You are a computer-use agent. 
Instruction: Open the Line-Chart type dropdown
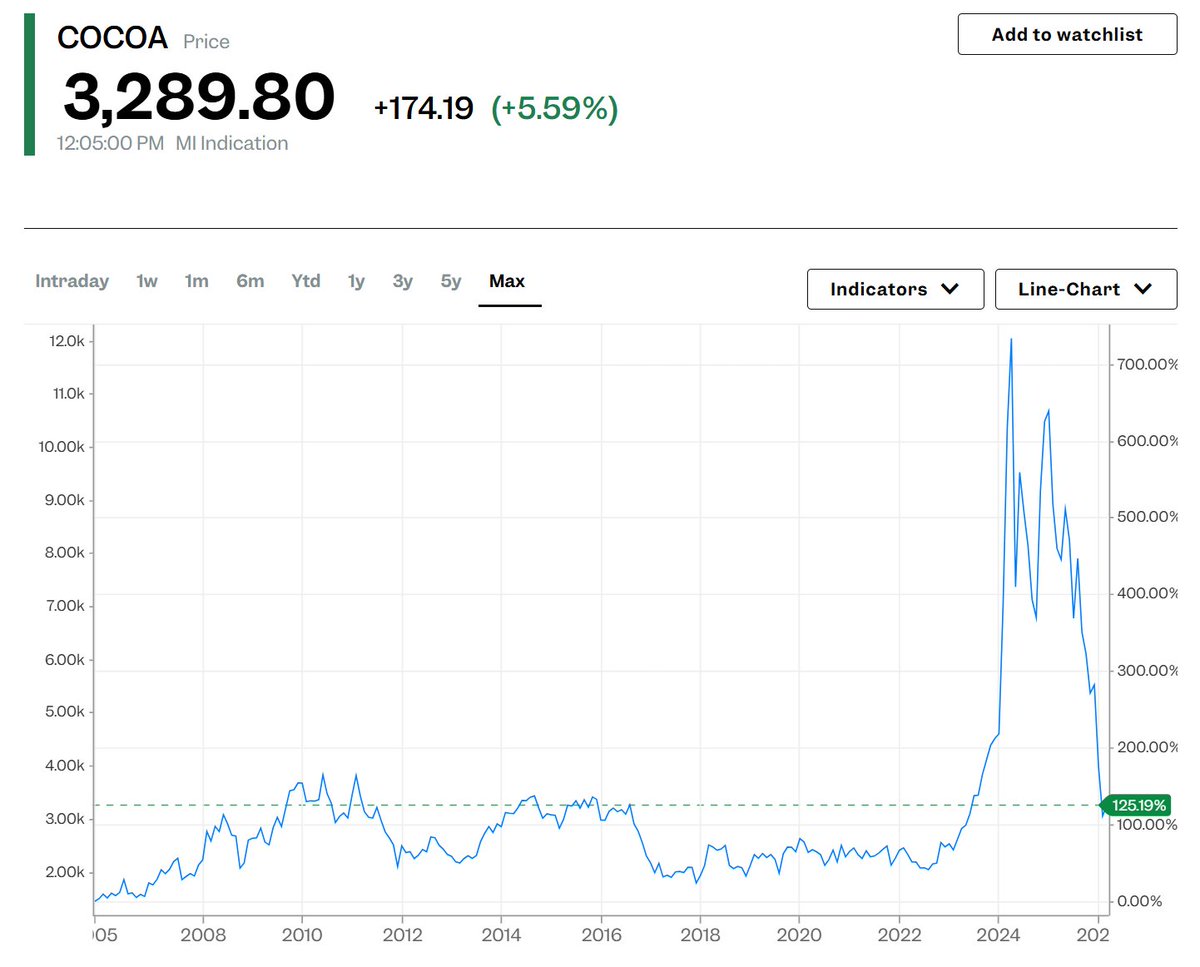coord(1085,289)
